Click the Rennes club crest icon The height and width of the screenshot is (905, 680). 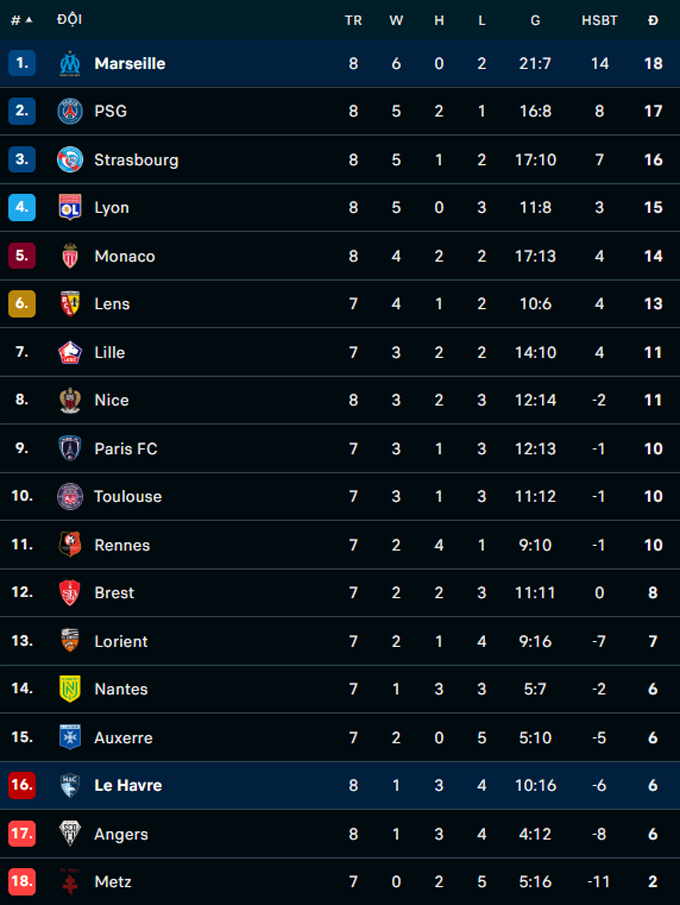[x=70, y=545]
